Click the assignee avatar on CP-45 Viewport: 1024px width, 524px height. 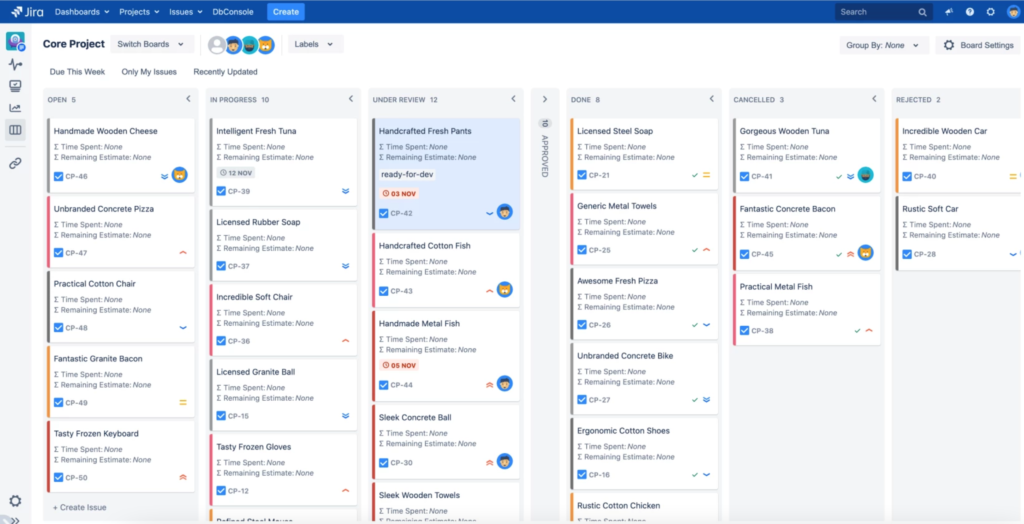point(865,253)
